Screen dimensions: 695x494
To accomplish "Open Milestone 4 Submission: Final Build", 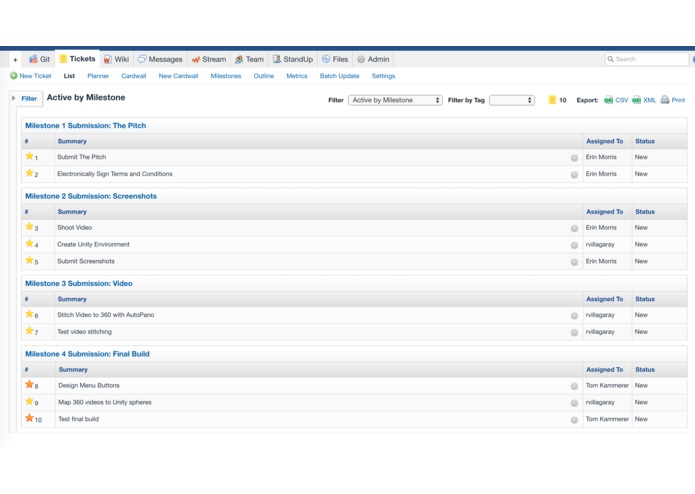I will pos(87,354).
